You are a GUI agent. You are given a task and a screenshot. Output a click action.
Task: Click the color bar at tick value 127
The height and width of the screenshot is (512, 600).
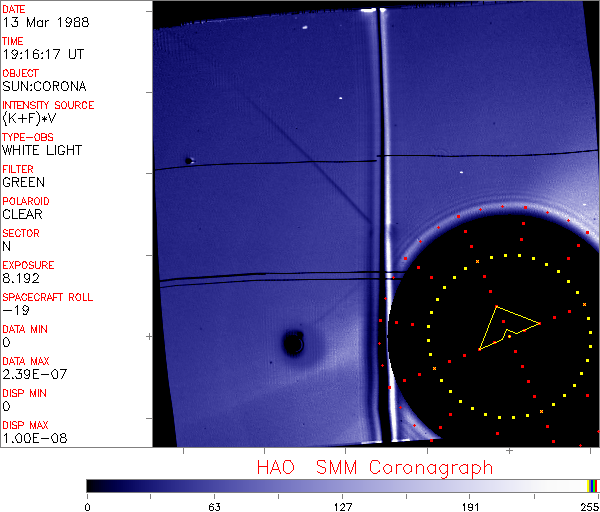pyautogui.click(x=342, y=485)
